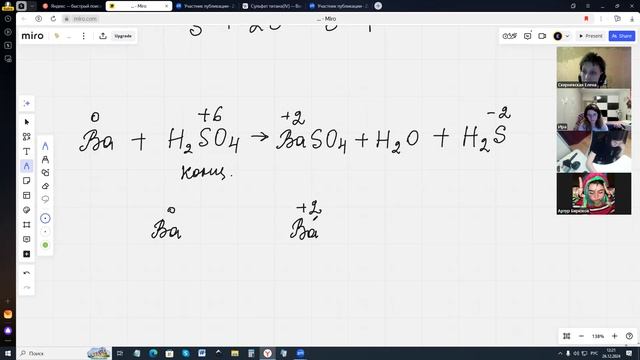Choose the highlighter in drawing submenu

pos(45,159)
